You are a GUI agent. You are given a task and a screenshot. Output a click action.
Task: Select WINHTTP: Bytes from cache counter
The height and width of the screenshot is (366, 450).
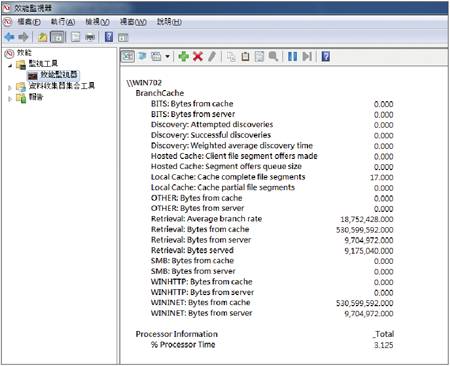[x=201, y=282]
